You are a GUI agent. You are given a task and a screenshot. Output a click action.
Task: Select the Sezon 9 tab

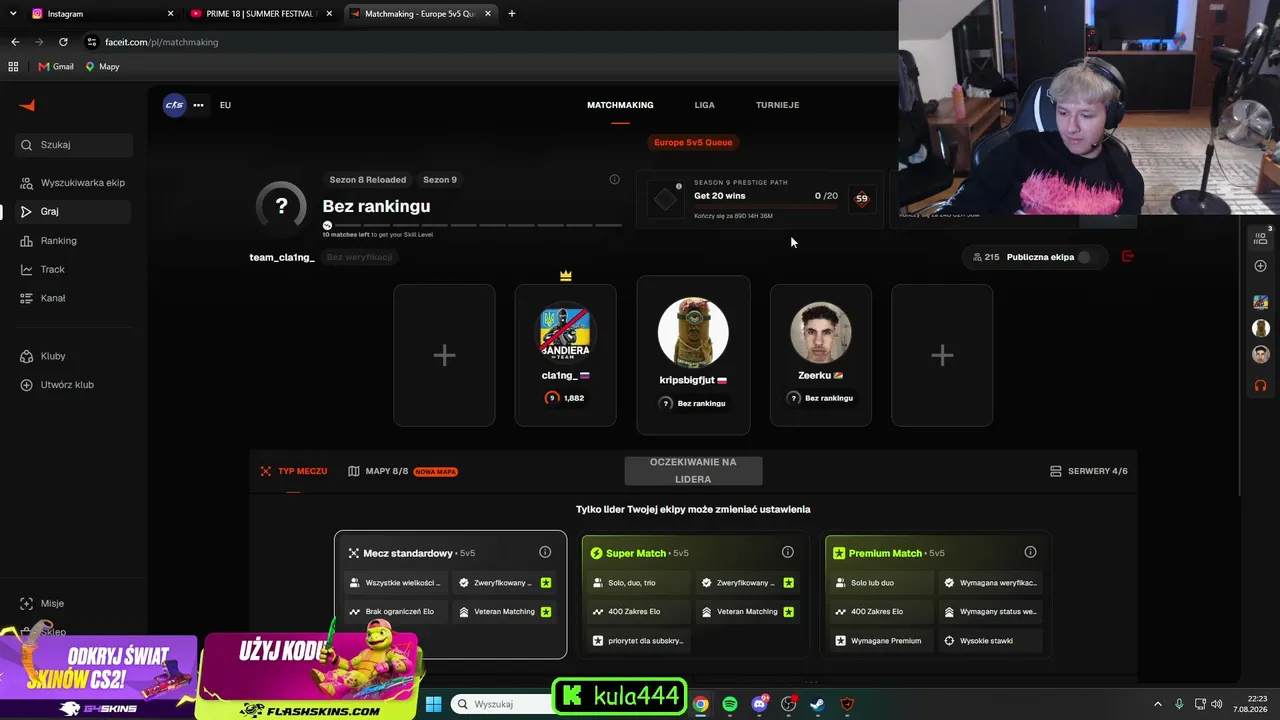click(440, 180)
